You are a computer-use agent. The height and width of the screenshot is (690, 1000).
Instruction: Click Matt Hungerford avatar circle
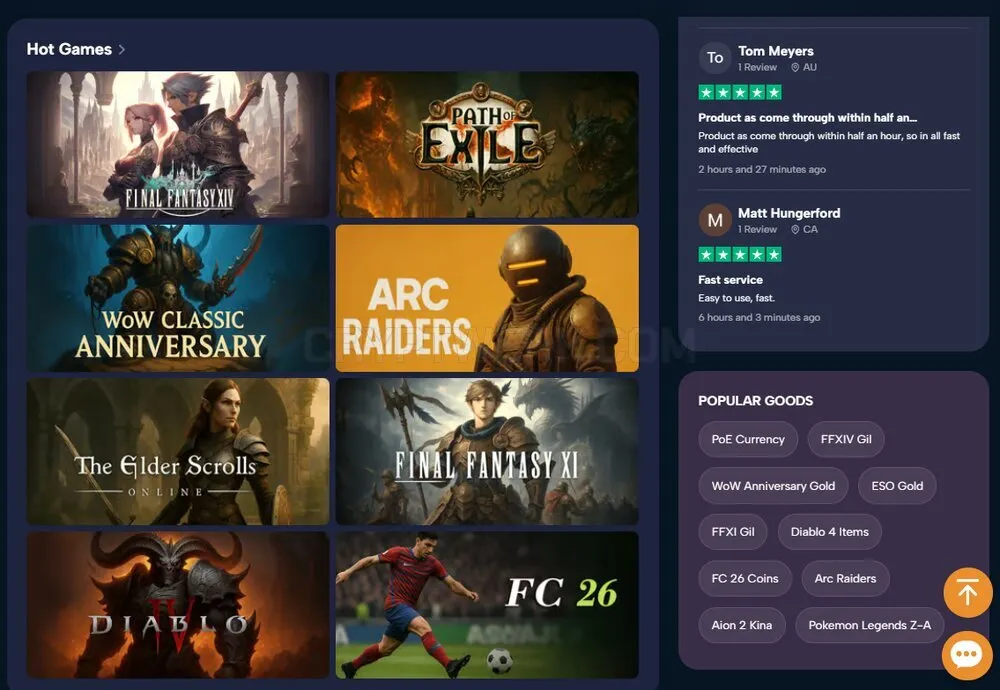click(715, 220)
